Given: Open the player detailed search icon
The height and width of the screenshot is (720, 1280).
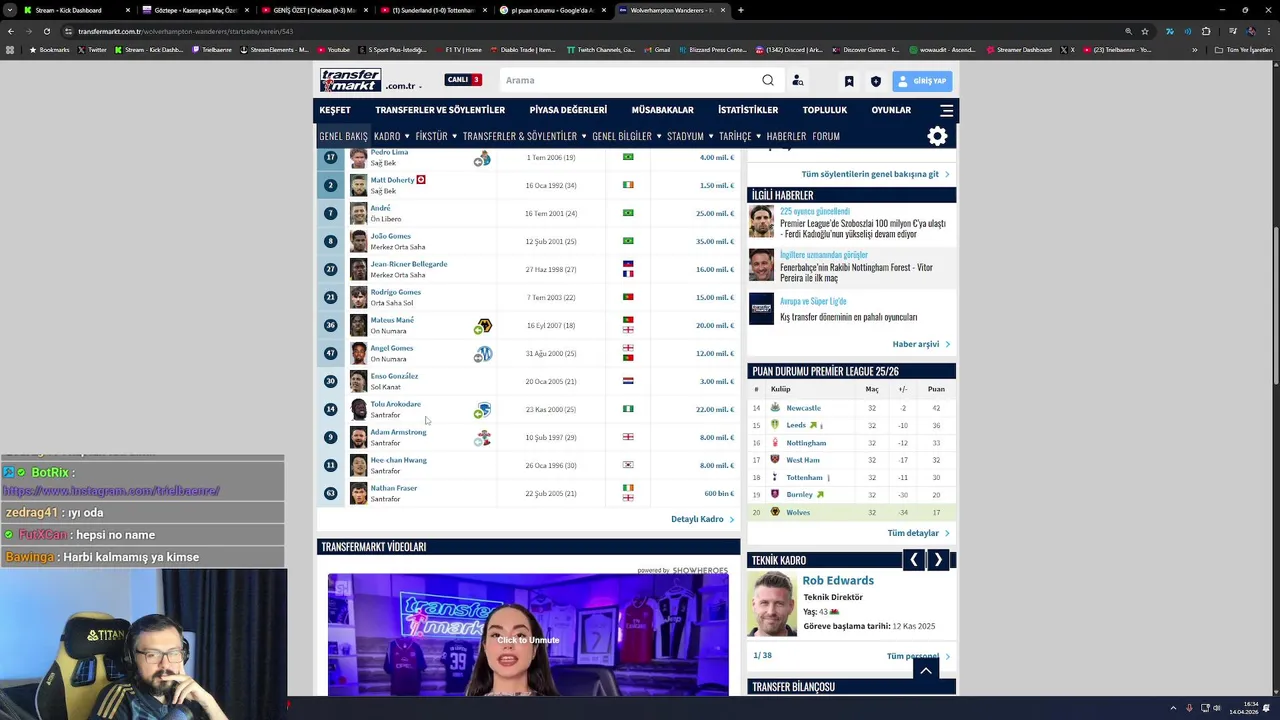Looking at the screenshot, I should (x=798, y=80).
